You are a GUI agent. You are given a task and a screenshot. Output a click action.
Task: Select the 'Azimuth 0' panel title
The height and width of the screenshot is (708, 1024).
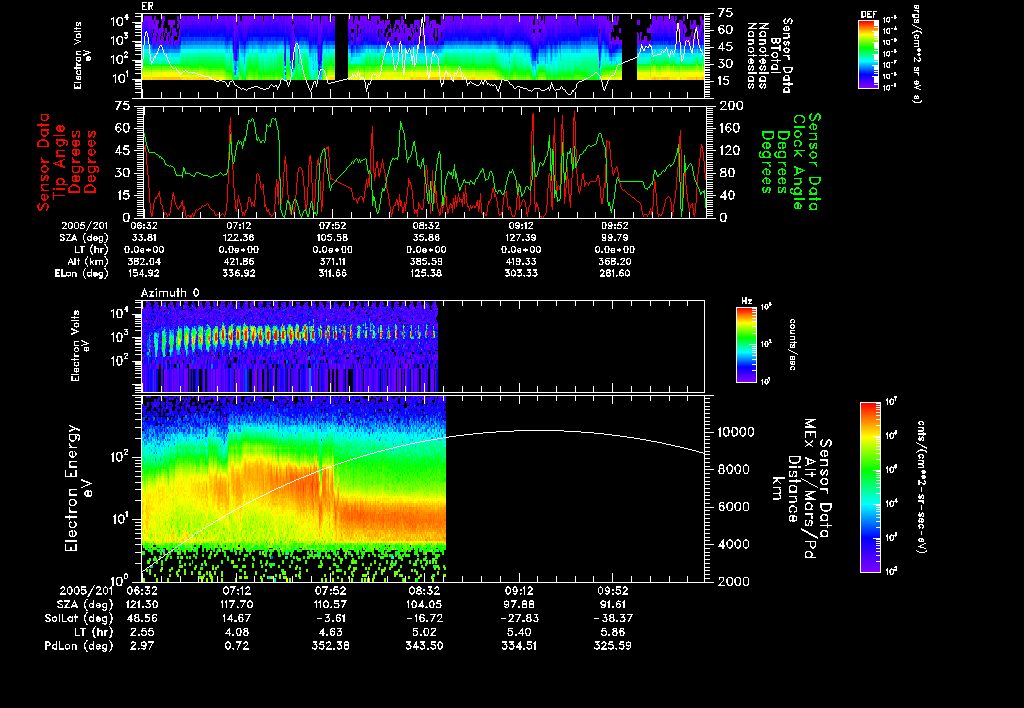click(x=170, y=293)
